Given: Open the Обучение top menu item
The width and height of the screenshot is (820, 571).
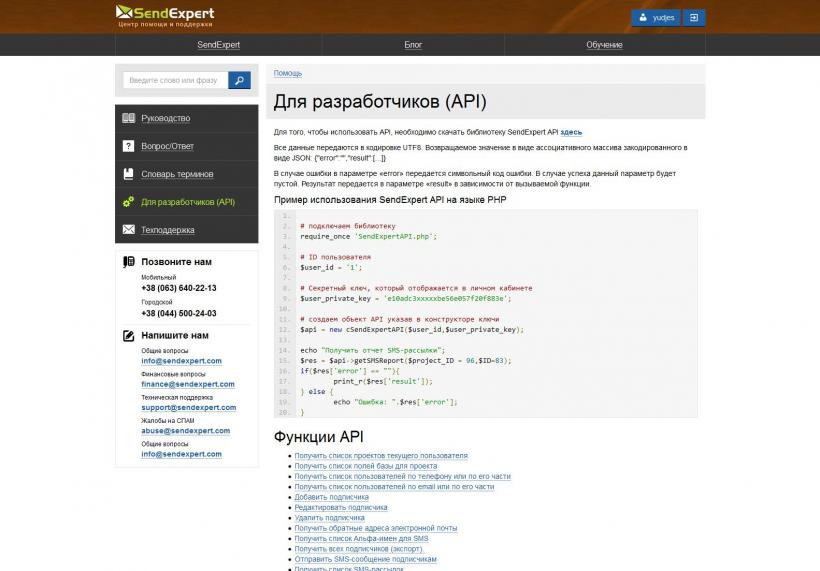Looking at the screenshot, I should [x=605, y=45].
